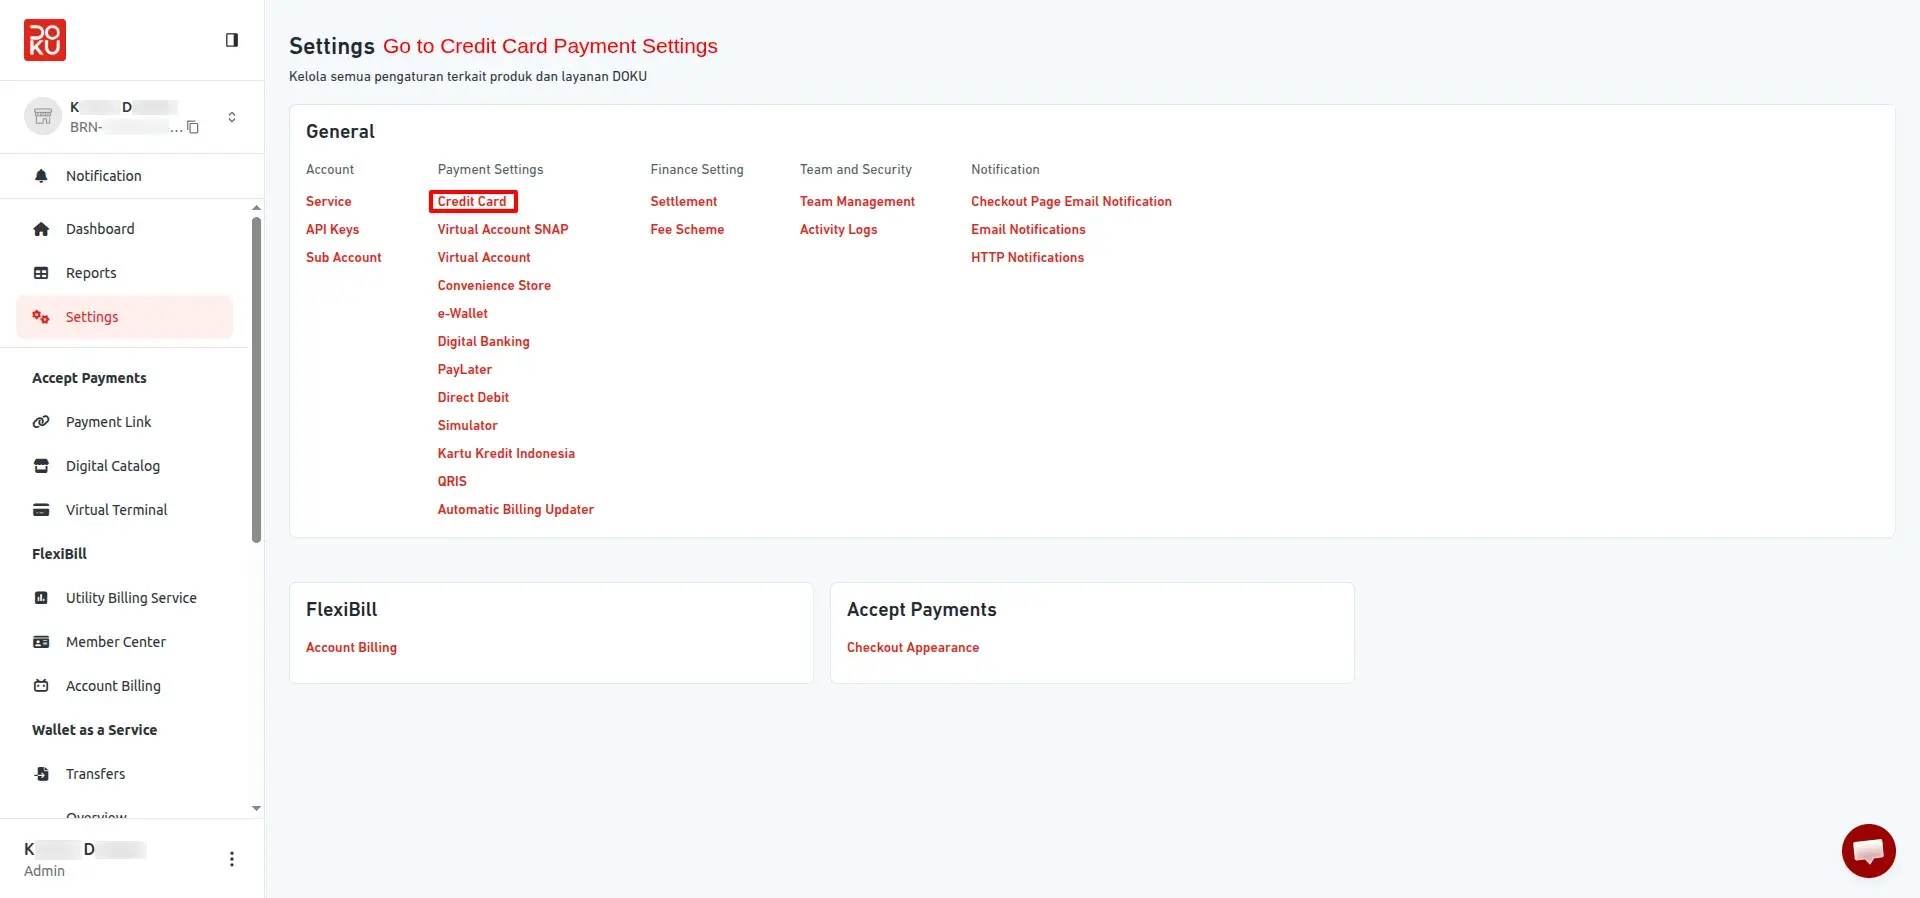
Task: Open HTTP Notifications link
Action: [x=1027, y=257]
